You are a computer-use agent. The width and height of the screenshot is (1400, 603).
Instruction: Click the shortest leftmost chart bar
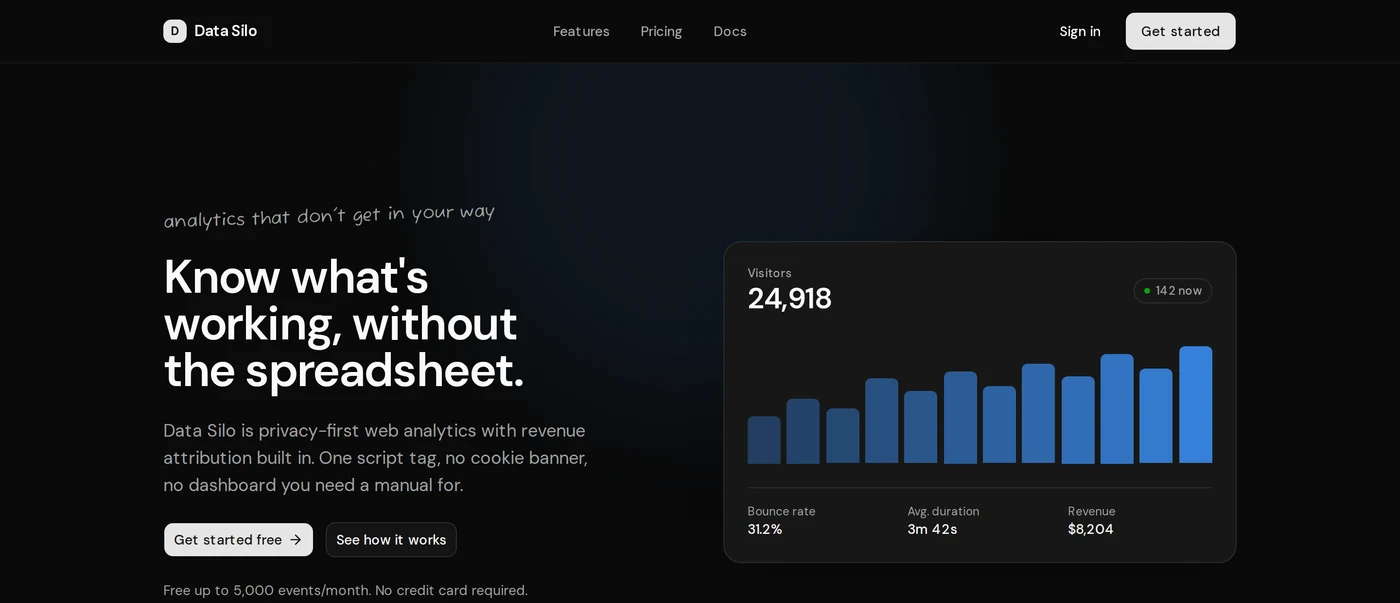(764, 440)
